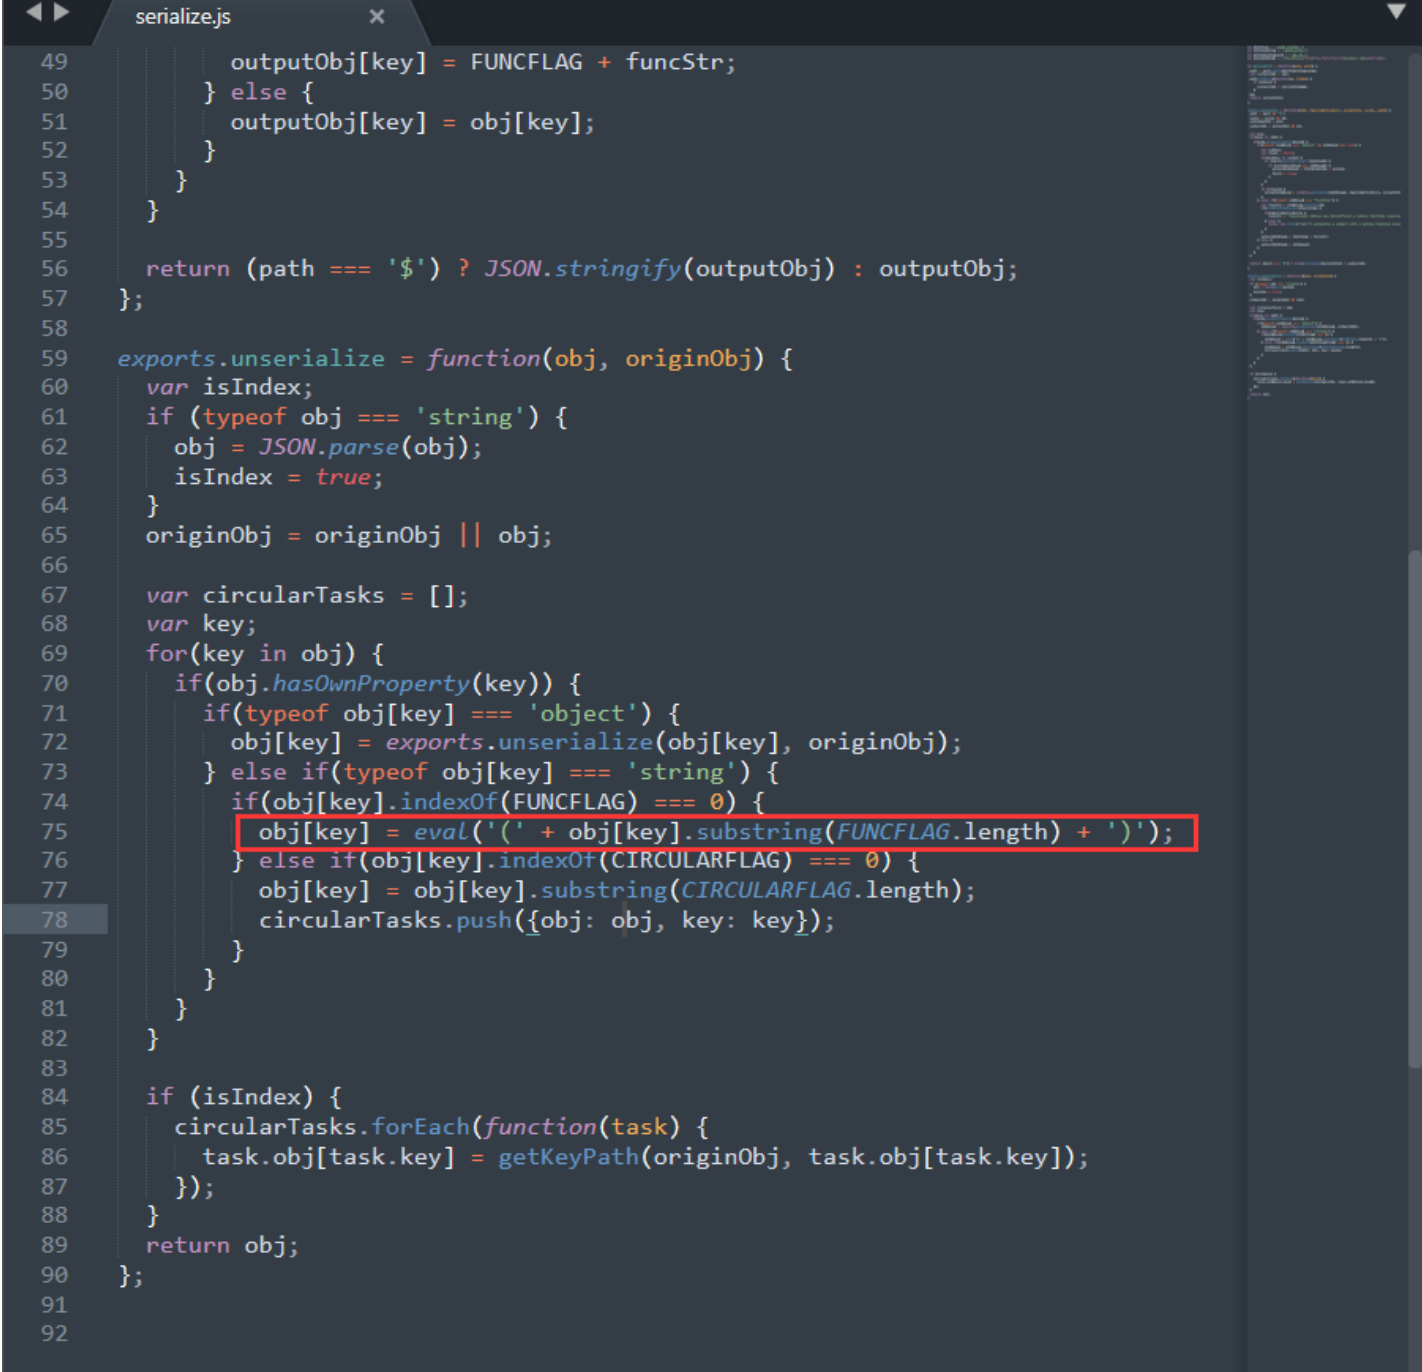Image resolution: width=1422 pixels, height=1372 pixels.
Task: Click line number 75 in the gutter
Action: (55, 831)
